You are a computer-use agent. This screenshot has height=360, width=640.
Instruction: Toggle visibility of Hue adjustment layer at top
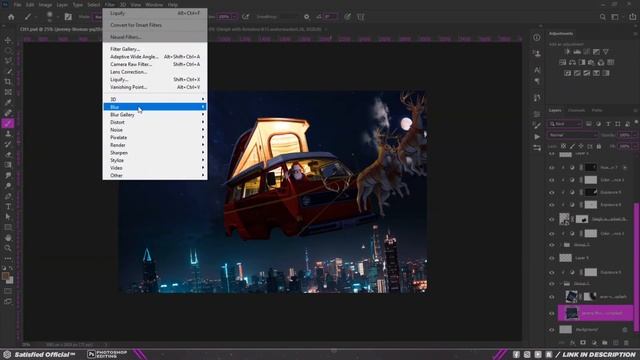(x=552, y=167)
